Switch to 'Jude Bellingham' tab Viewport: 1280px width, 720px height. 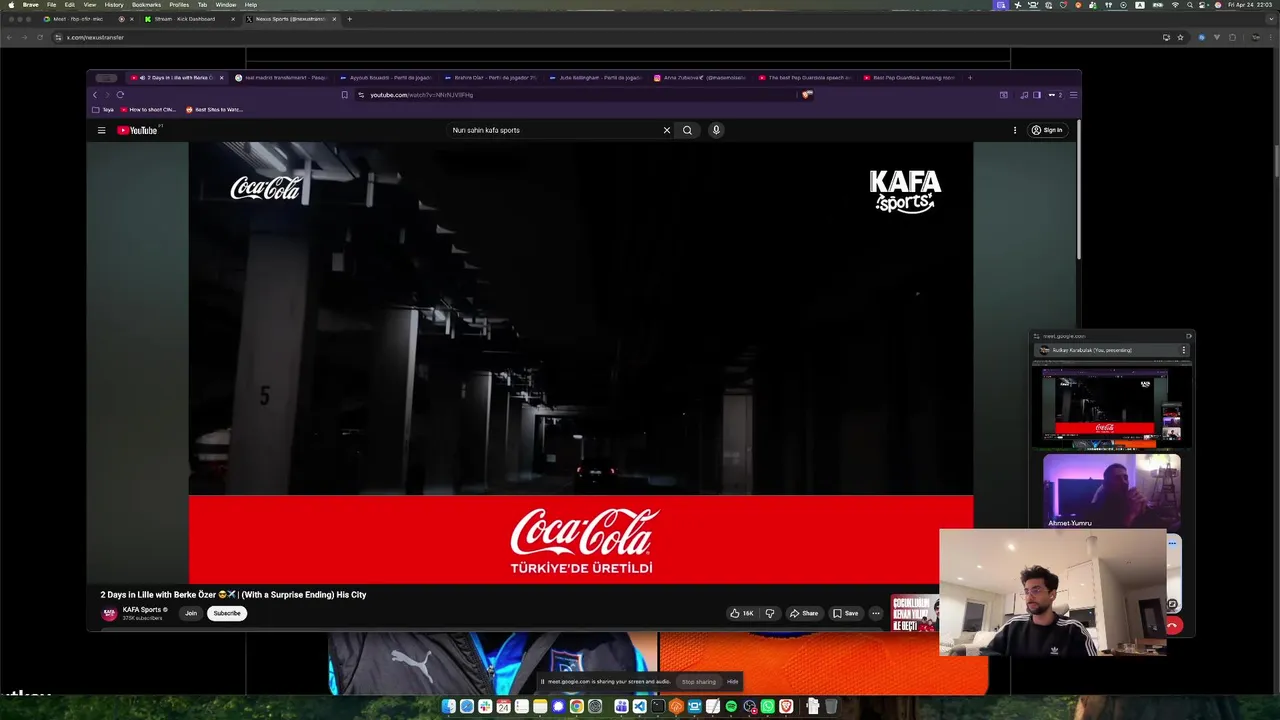click(595, 77)
